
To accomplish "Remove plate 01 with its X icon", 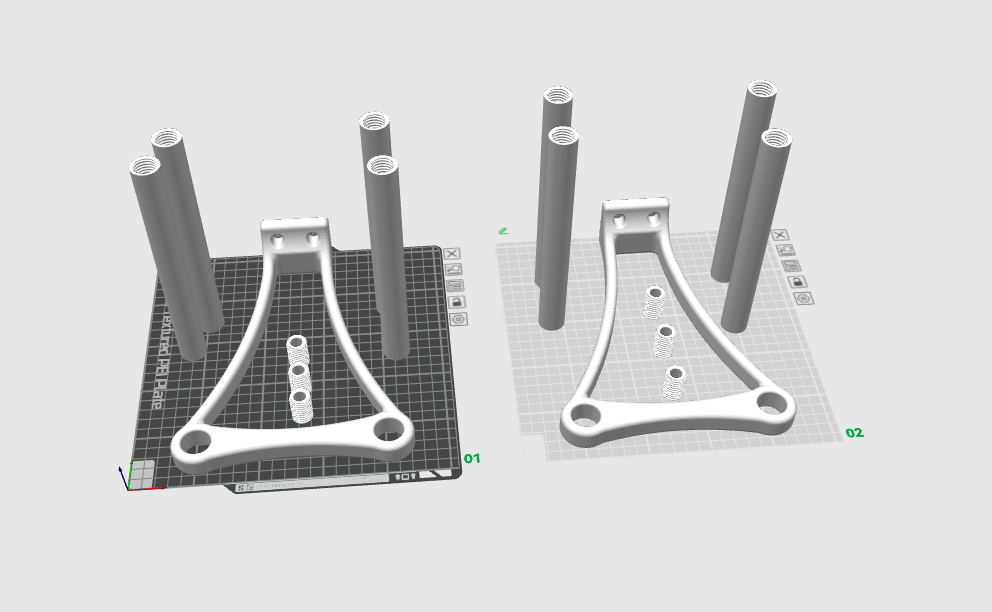I will (452, 254).
